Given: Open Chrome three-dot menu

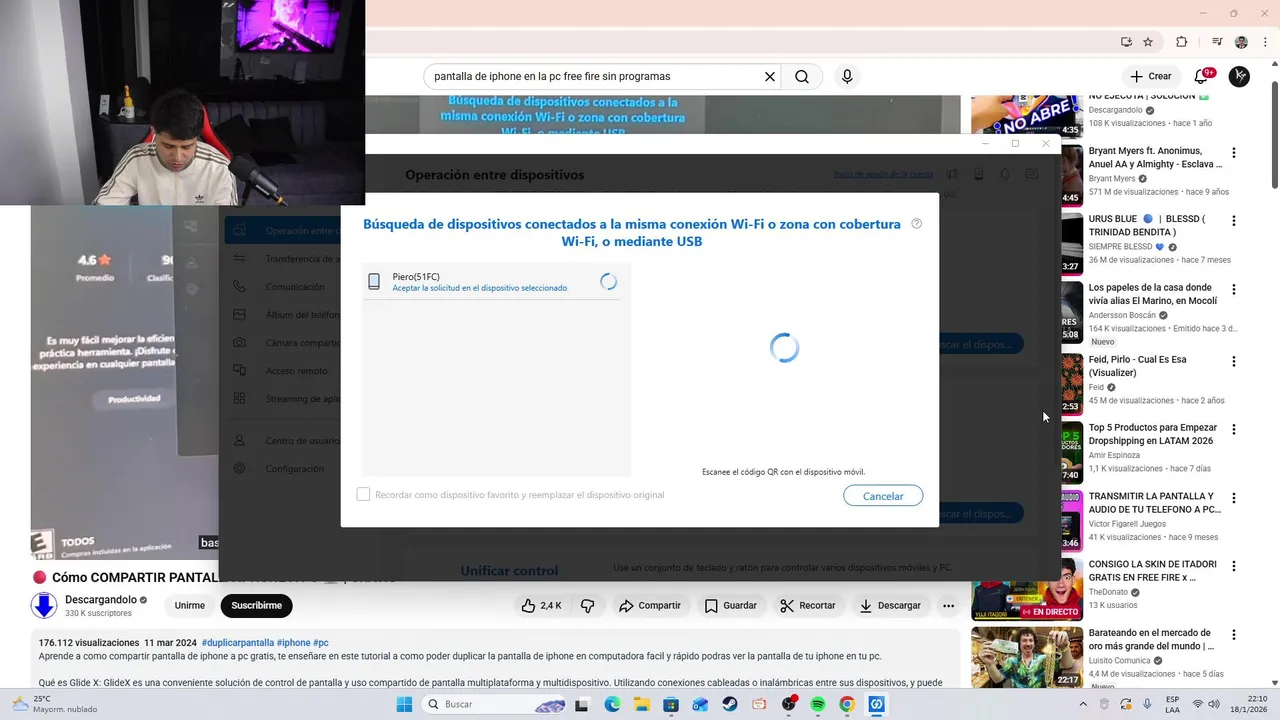Looking at the screenshot, I should (x=1266, y=42).
